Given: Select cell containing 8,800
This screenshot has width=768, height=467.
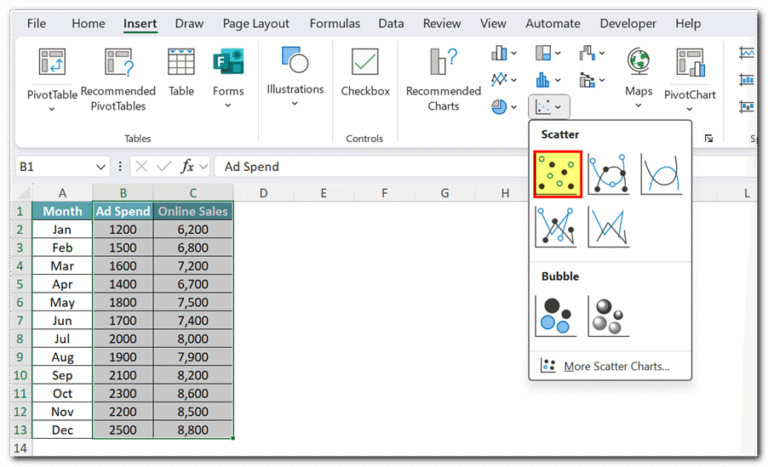Looking at the screenshot, I should tap(193, 430).
